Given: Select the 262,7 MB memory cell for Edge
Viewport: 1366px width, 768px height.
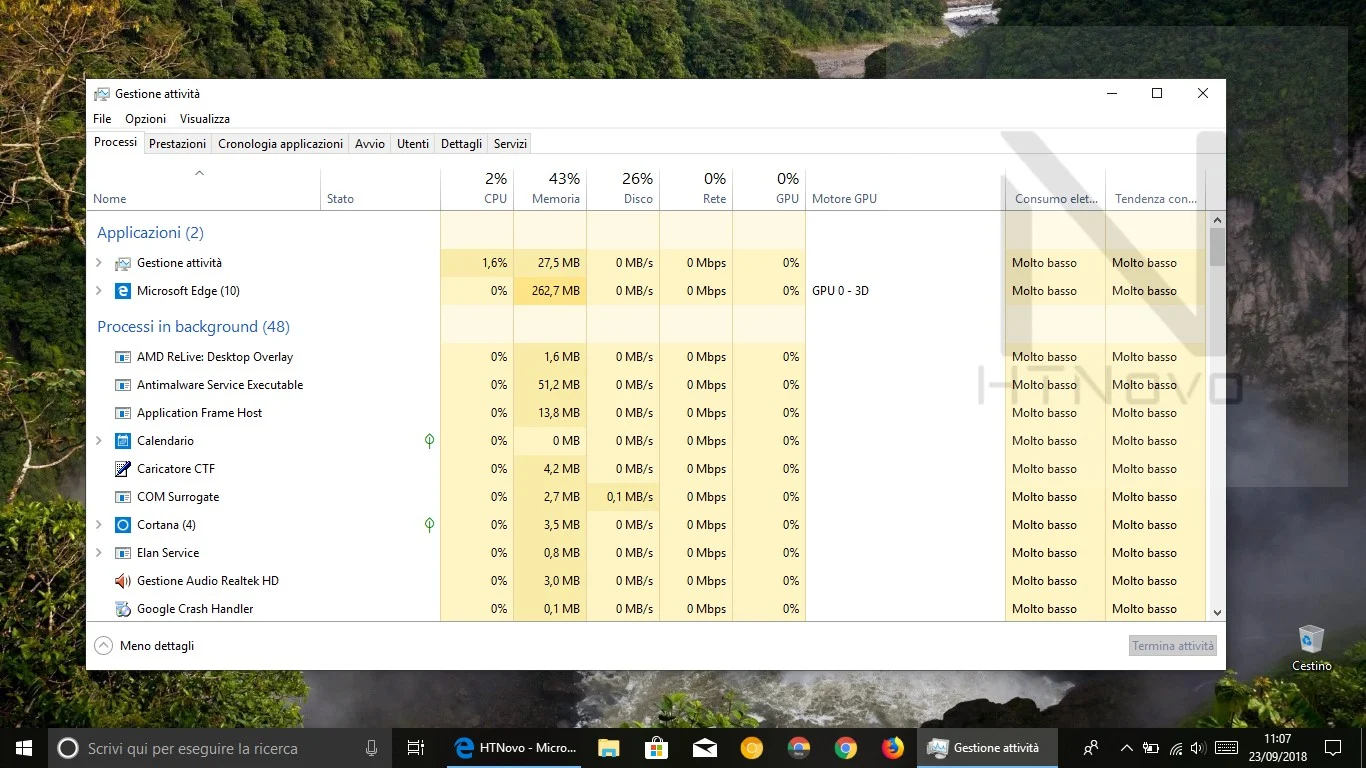Looking at the screenshot, I should point(550,291).
